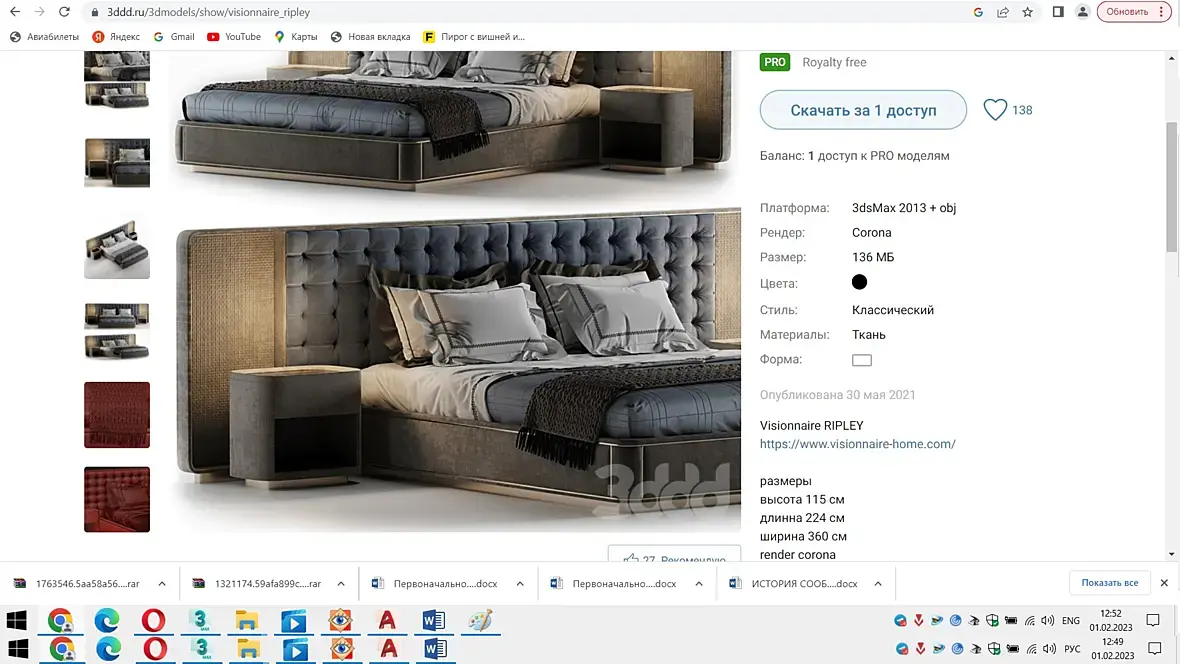Image resolution: width=1180 pixels, height=664 pixels.
Task: Expand options for 1321174.59afa899c....rar download
Action: (x=341, y=583)
